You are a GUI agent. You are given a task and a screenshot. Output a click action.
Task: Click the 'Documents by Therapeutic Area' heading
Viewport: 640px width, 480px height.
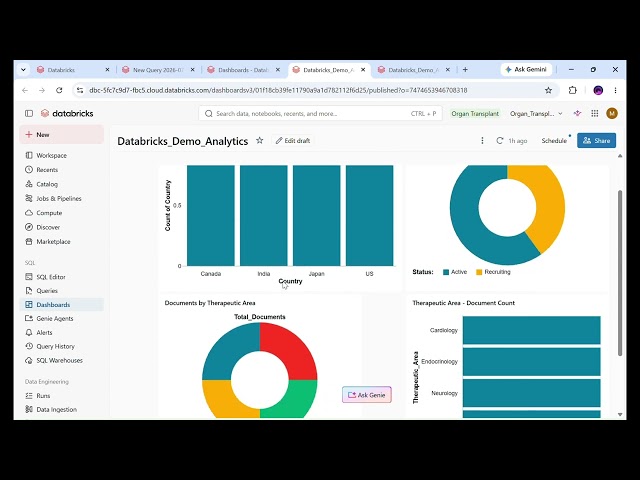pos(210,303)
